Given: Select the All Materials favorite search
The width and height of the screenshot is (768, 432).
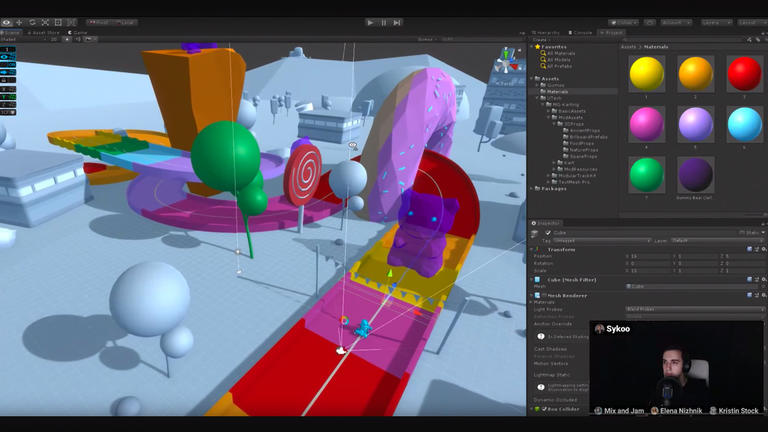Looking at the screenshot, I should (560, 53).
